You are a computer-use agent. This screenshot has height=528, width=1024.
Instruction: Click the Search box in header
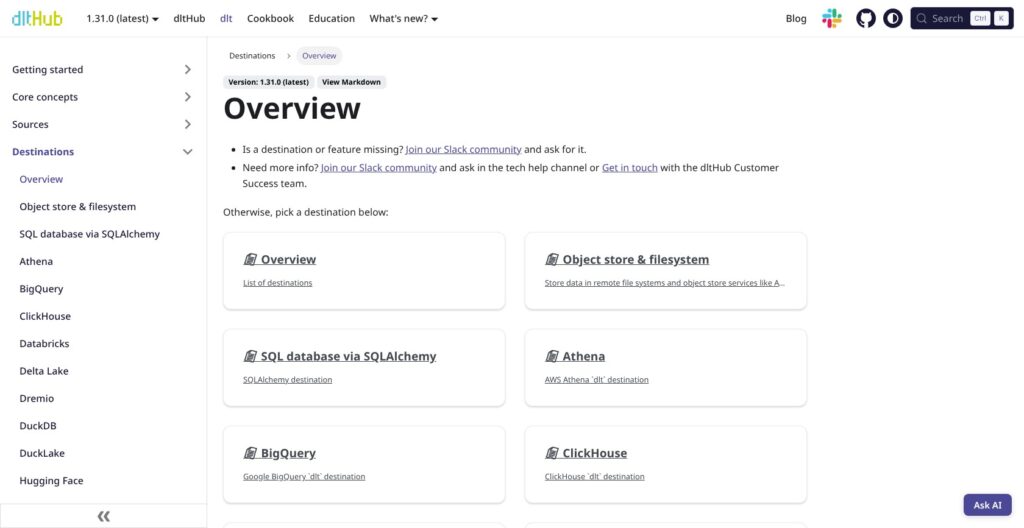pos(961,18)
